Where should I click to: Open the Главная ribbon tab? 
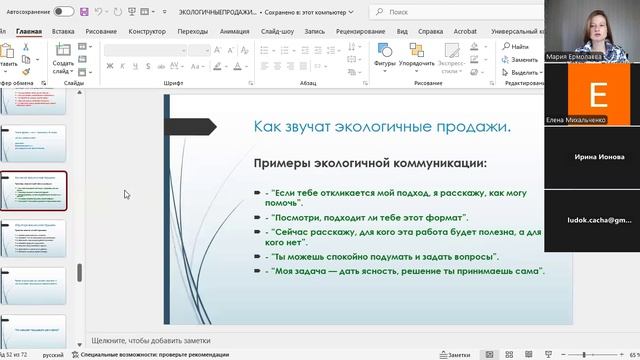click(x=29, y=31)
